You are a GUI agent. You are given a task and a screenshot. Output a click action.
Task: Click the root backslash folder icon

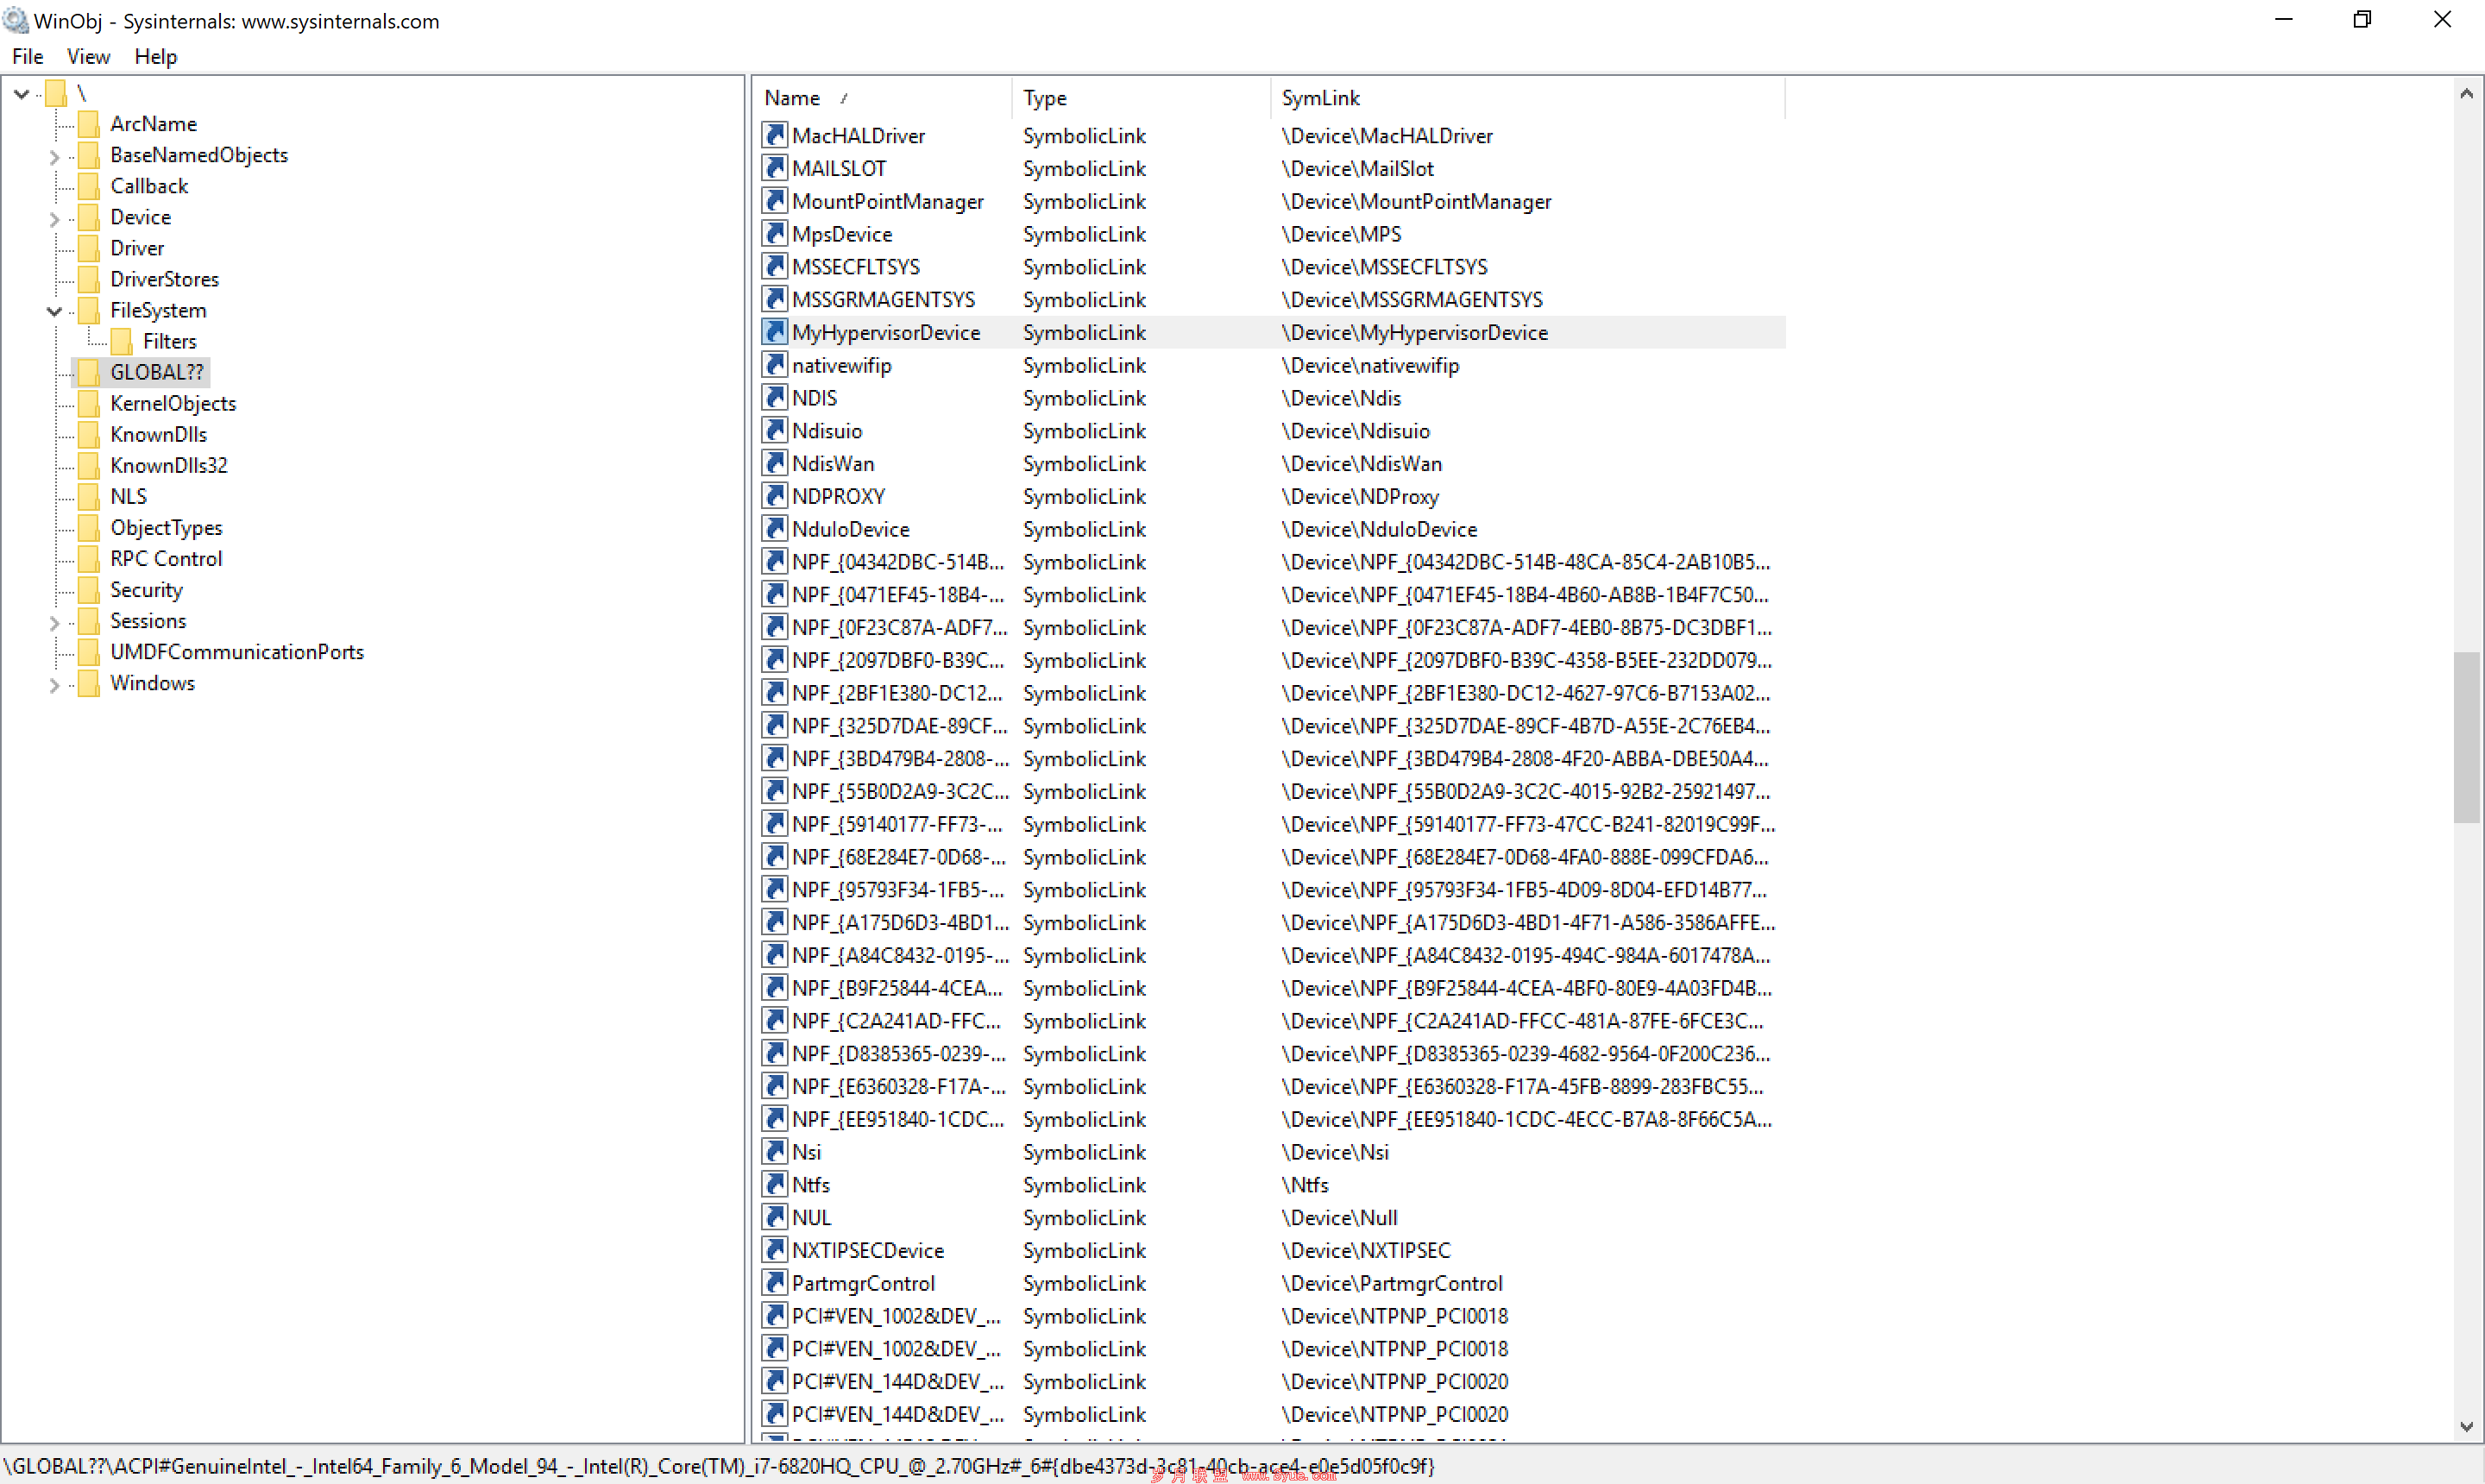click(x=56, y=93)
